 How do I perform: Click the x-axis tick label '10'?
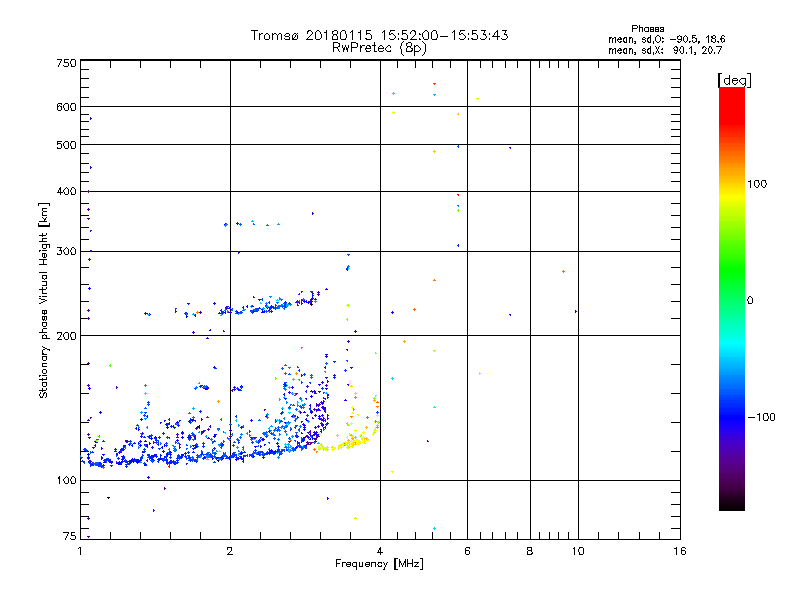[x=578, y=551]
